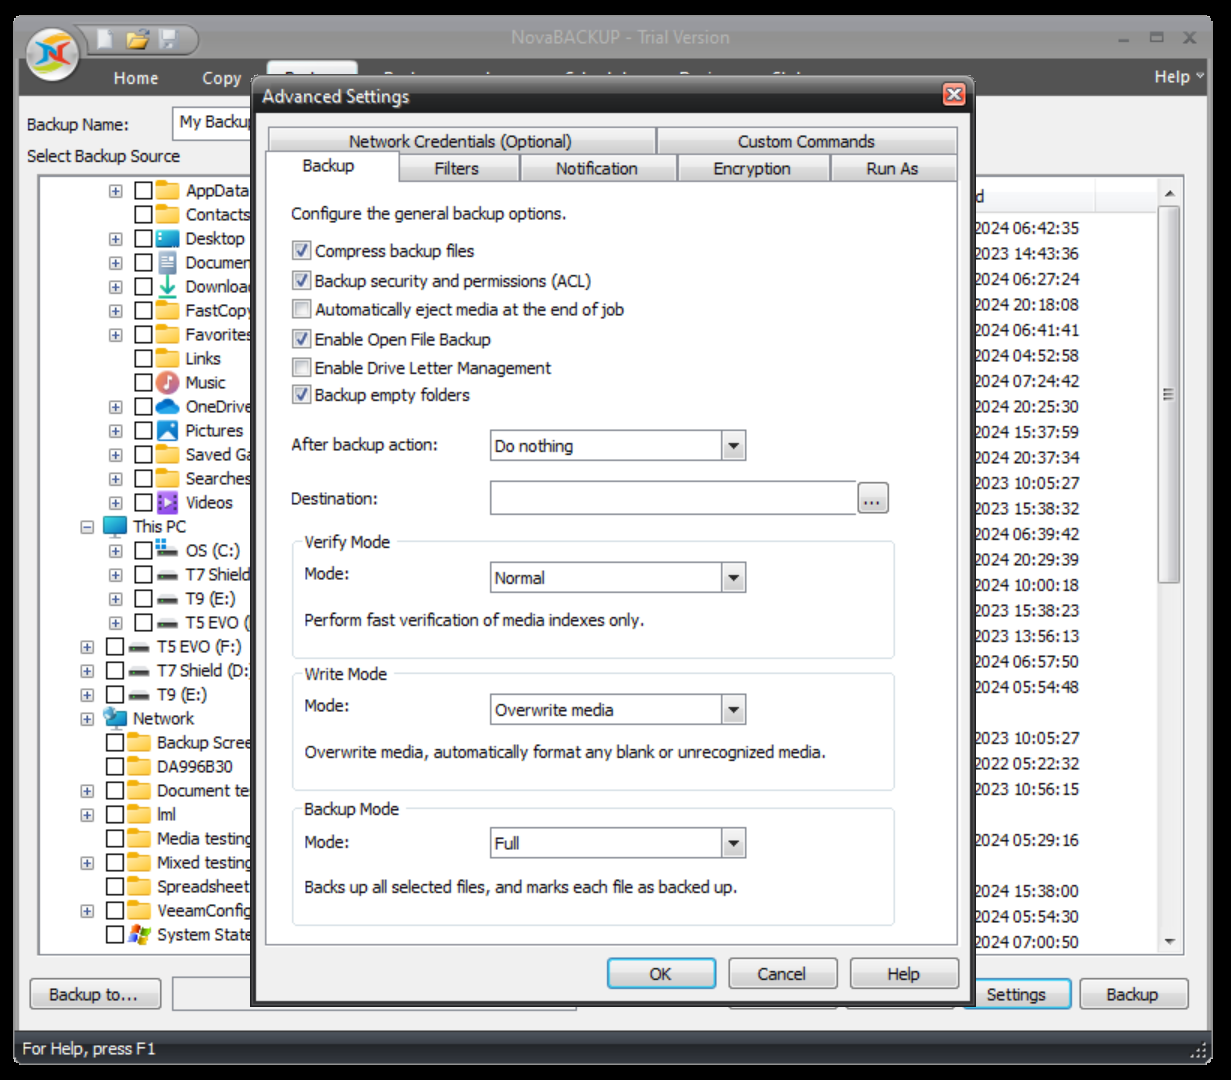
Task: Open the Verify Mode dropdown
Action: click(734, 577)
